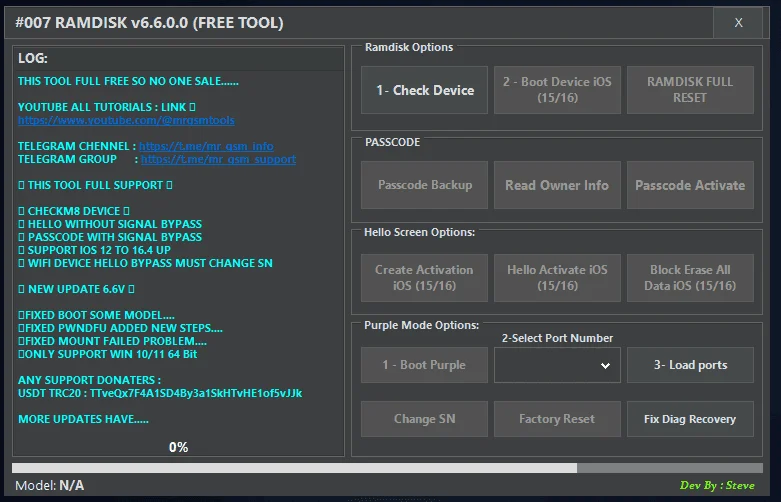Click the '2-Select Port Number' label
Screen dimensions: 781x502
pyautogui.click(x=557, y=338)
